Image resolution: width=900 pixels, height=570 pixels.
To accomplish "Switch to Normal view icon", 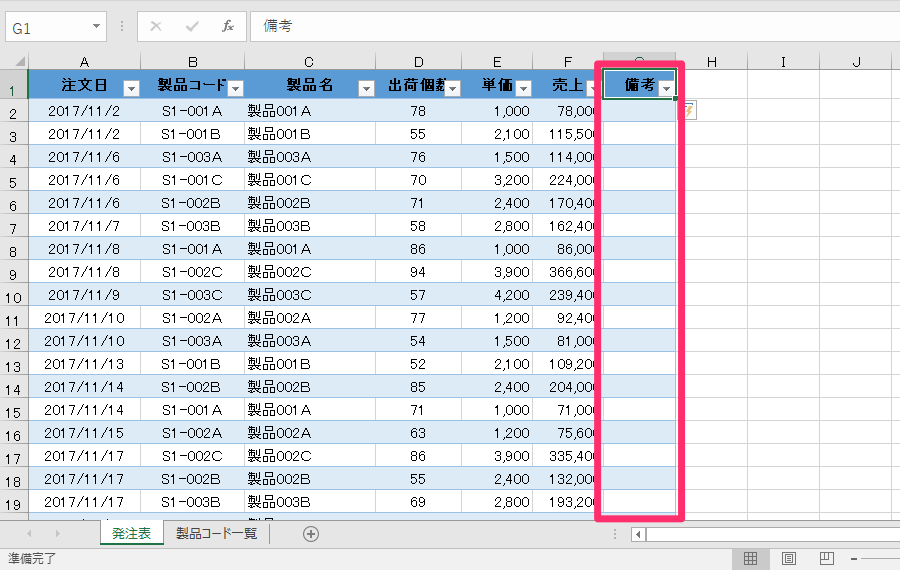I will (750, 558).
